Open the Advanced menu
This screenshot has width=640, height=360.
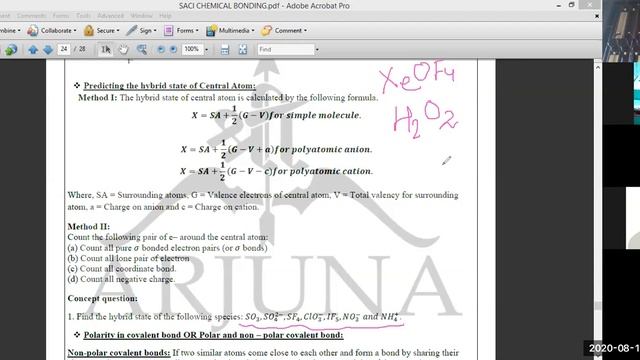click(x=110, y=16)
